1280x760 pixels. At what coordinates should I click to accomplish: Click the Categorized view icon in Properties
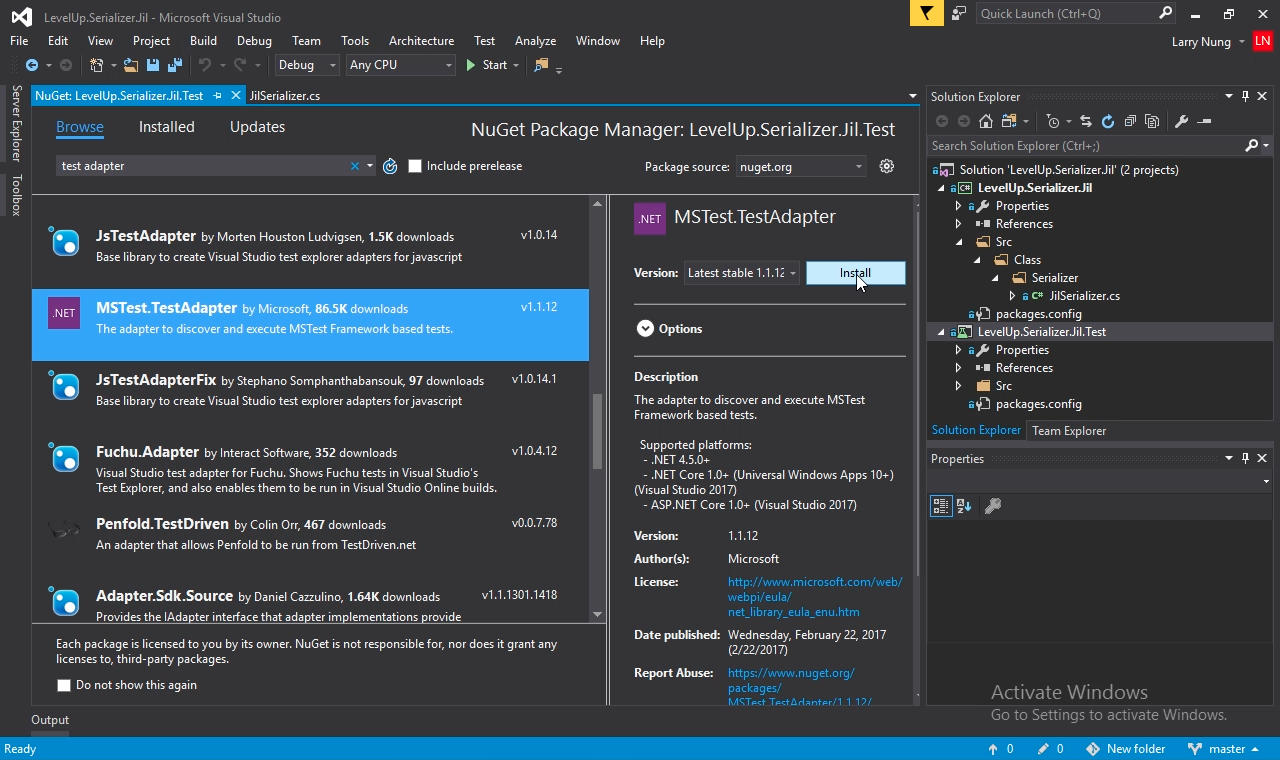pos(941,506)
